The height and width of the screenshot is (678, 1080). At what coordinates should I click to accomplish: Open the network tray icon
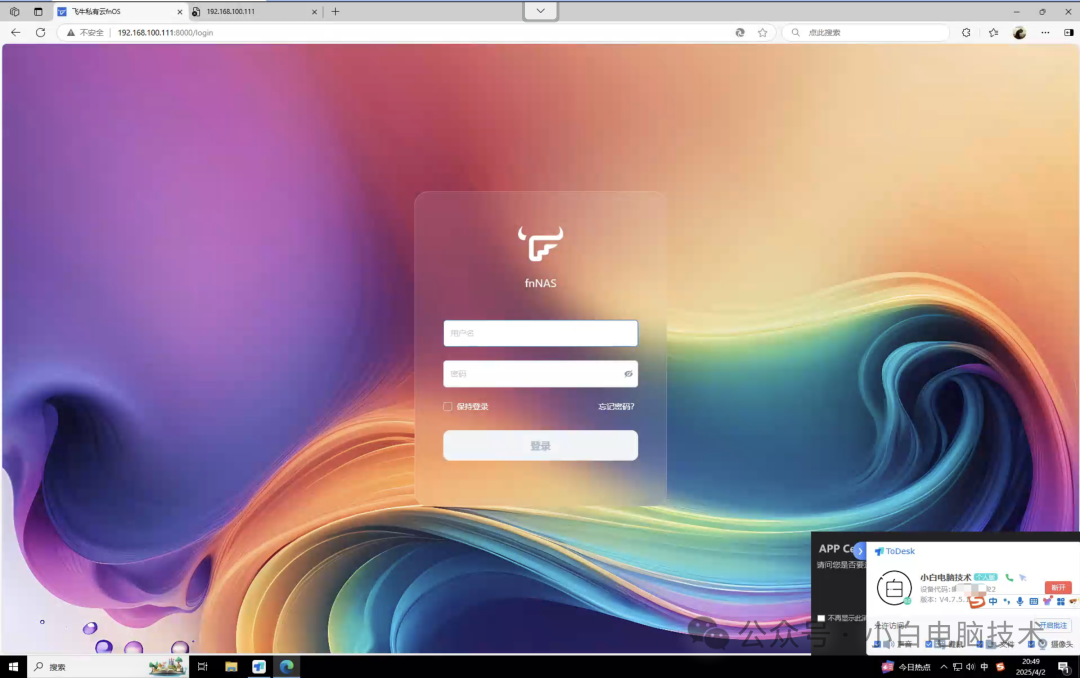(x=957, y=667)
